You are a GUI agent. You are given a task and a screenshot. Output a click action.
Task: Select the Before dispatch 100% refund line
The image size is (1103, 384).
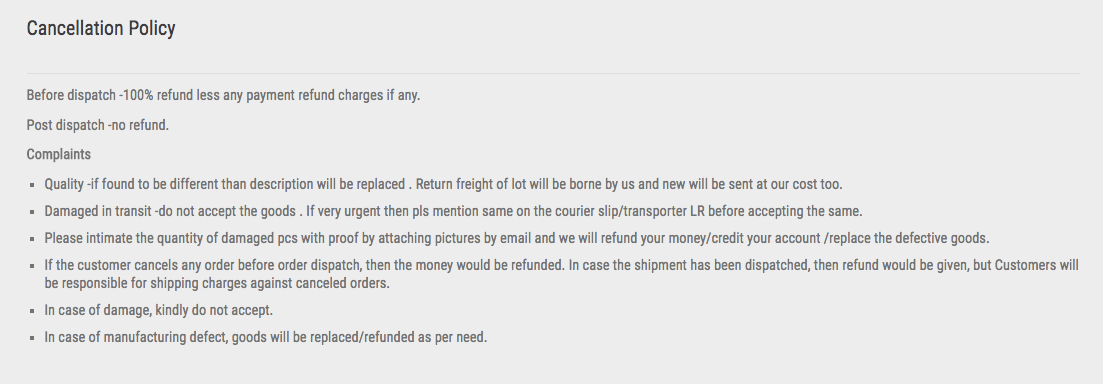[x=223, y=95]
